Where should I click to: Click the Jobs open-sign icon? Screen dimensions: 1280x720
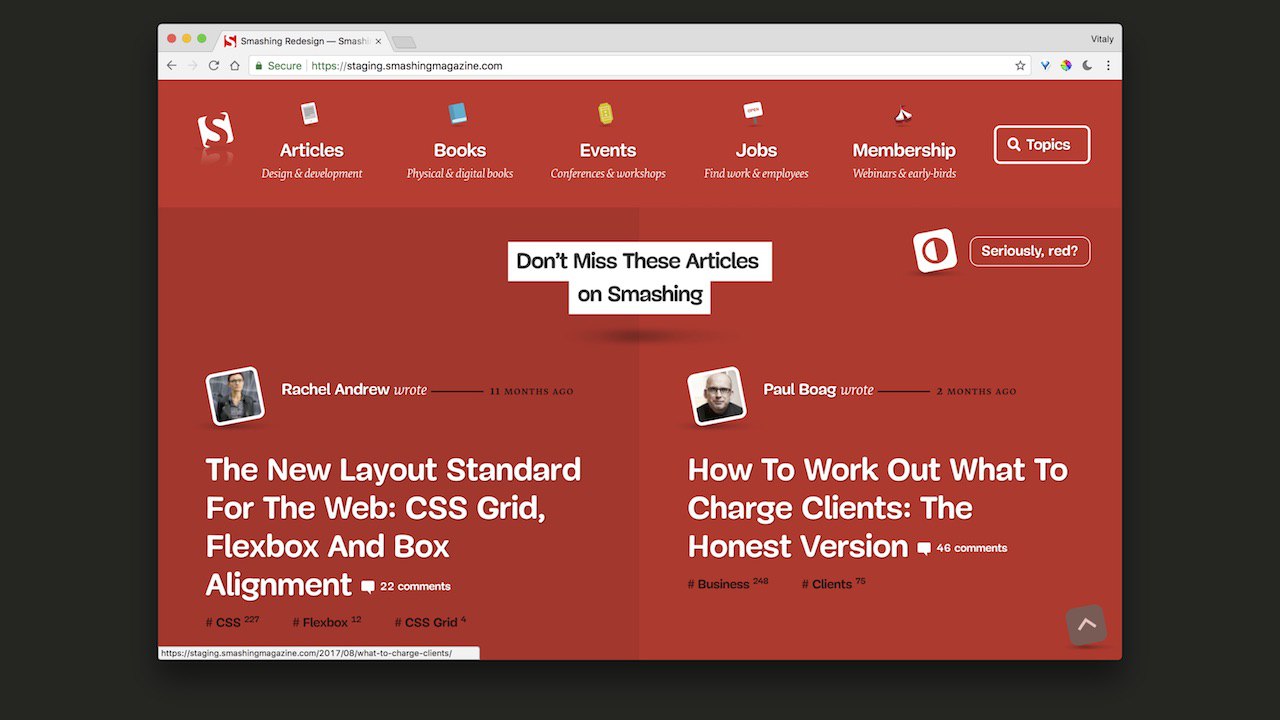point(753,111)
